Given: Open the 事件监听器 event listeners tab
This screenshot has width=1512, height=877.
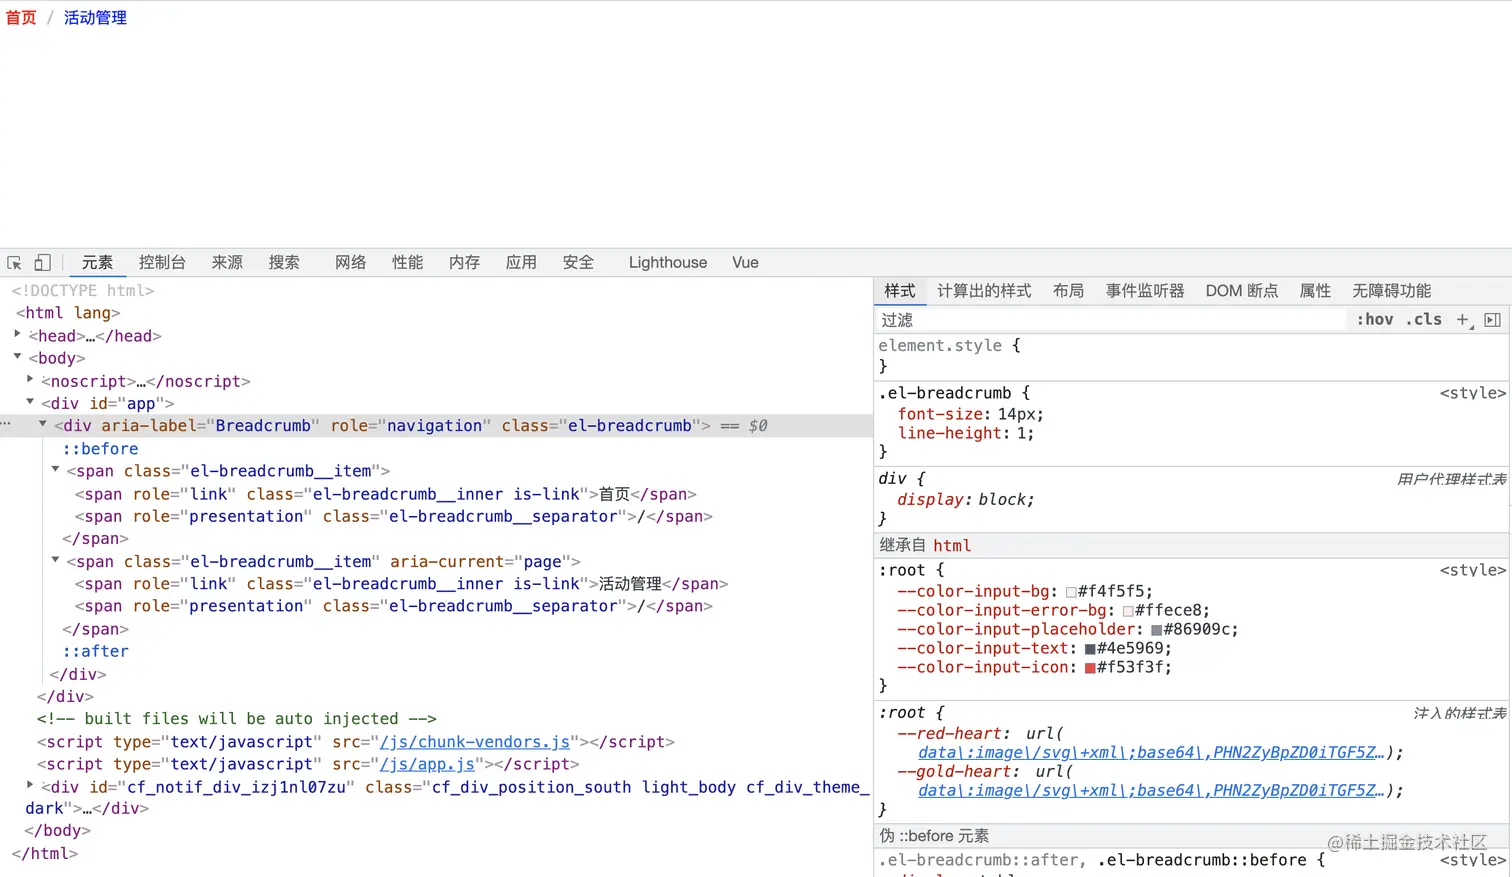Looking at the screenshot, I should (1145, 291).
